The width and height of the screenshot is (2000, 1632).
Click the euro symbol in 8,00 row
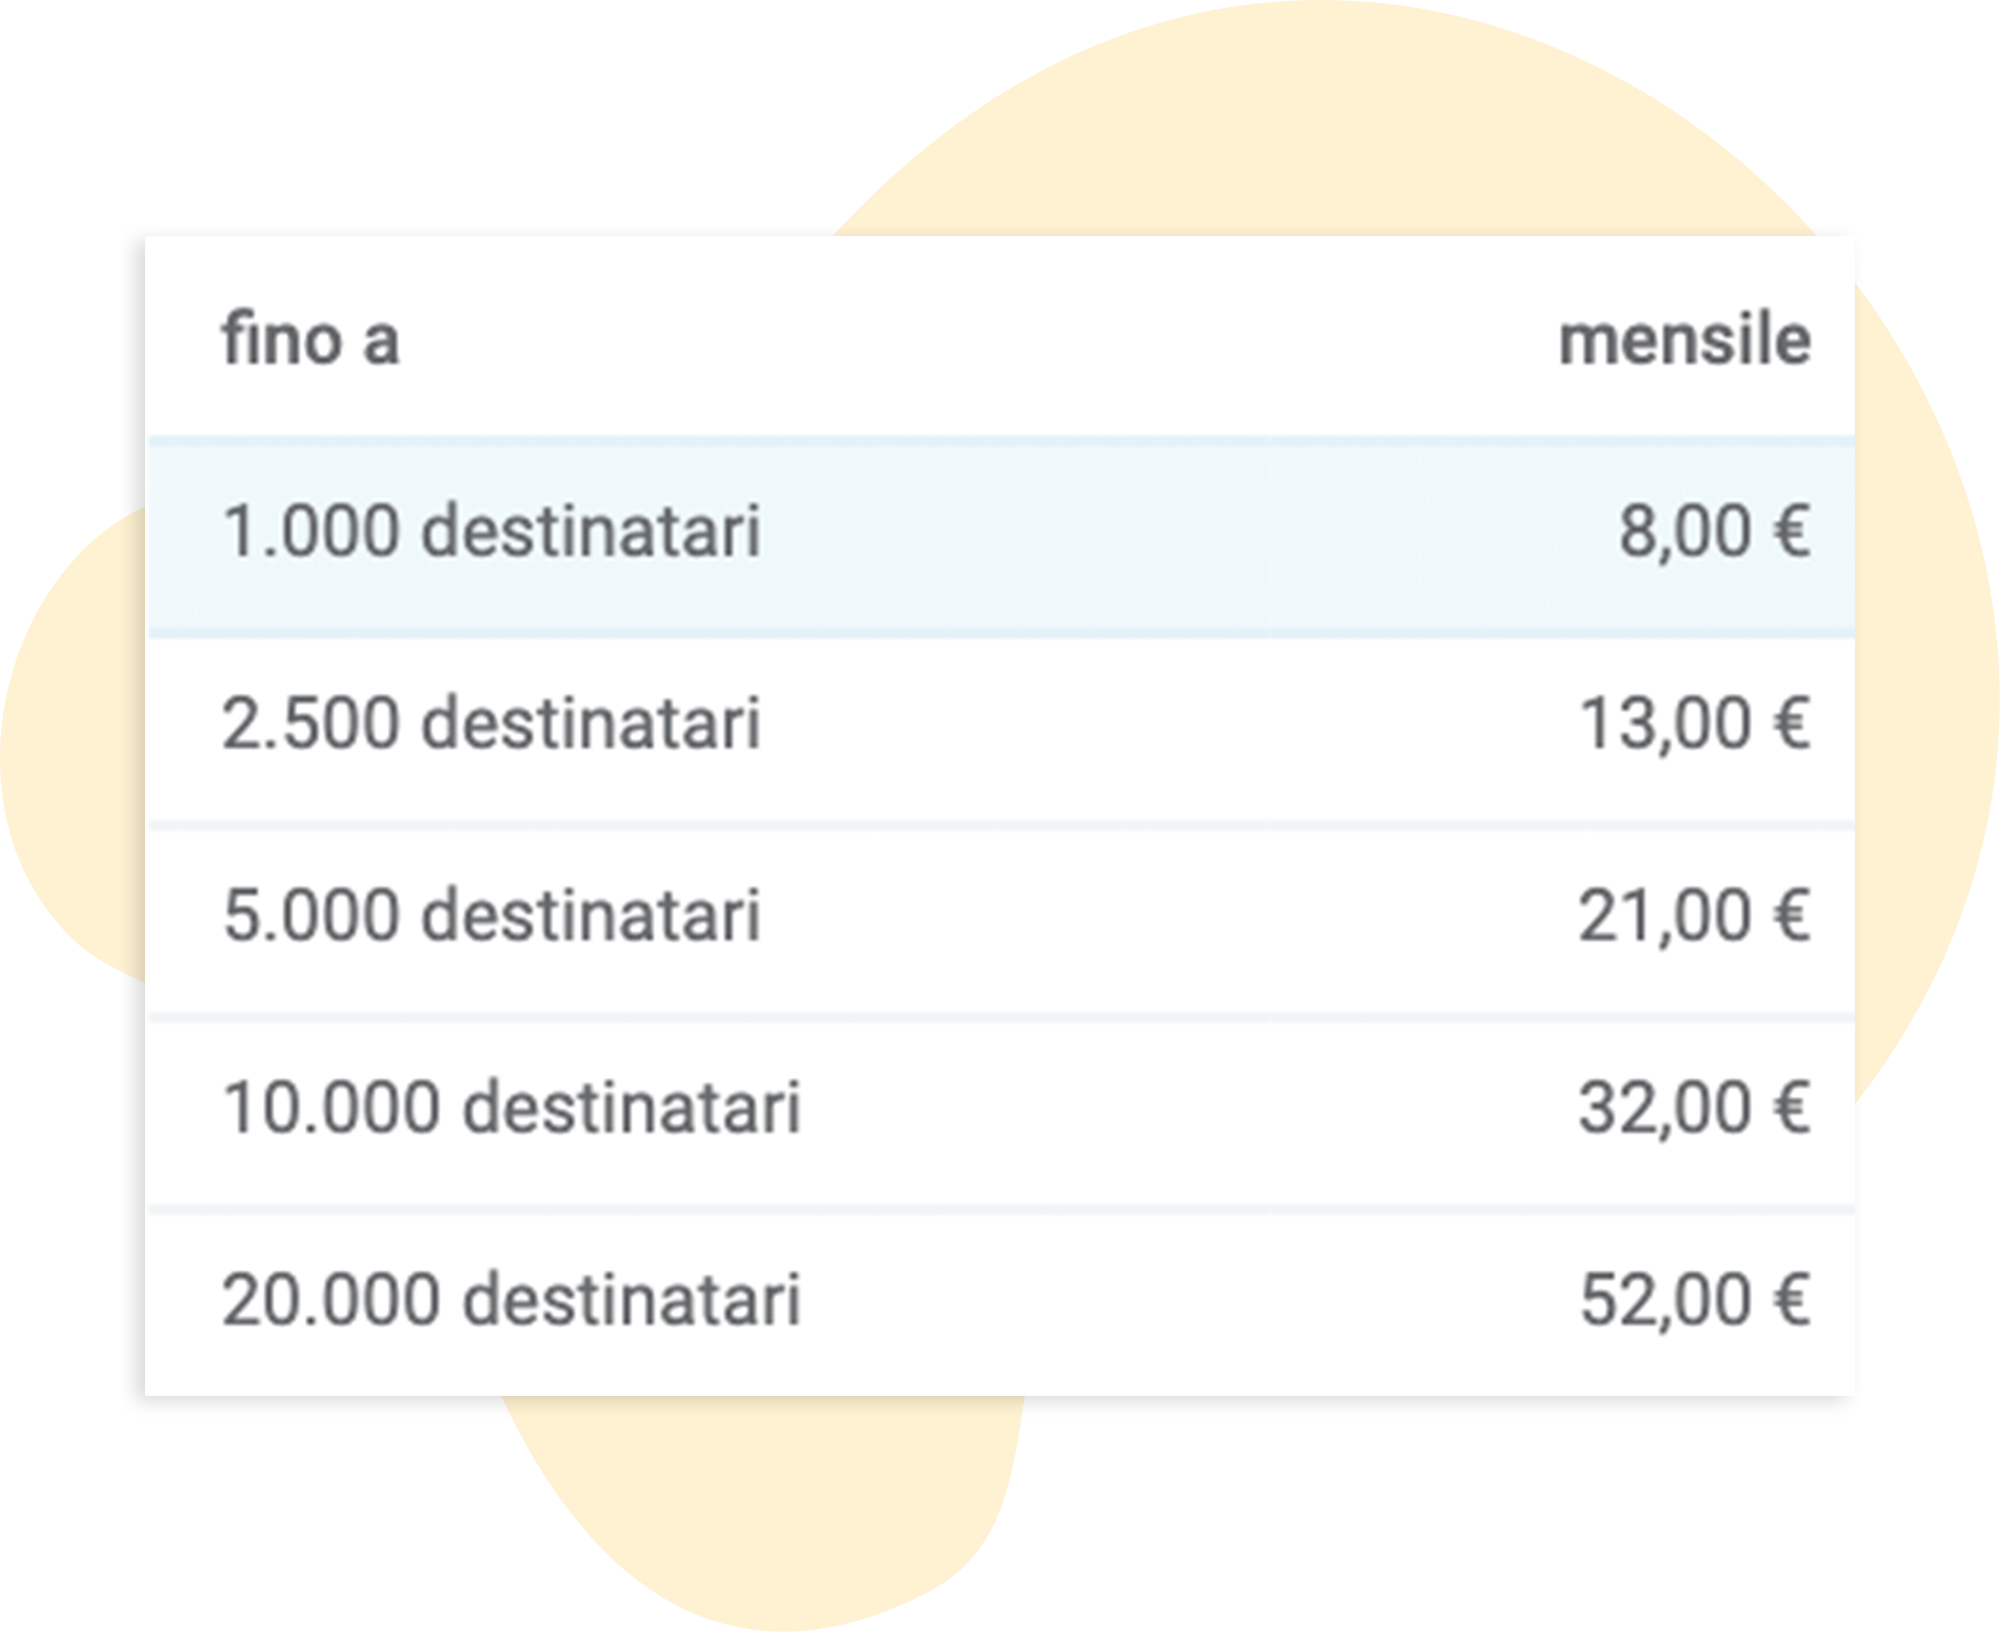coord(1791,530)
